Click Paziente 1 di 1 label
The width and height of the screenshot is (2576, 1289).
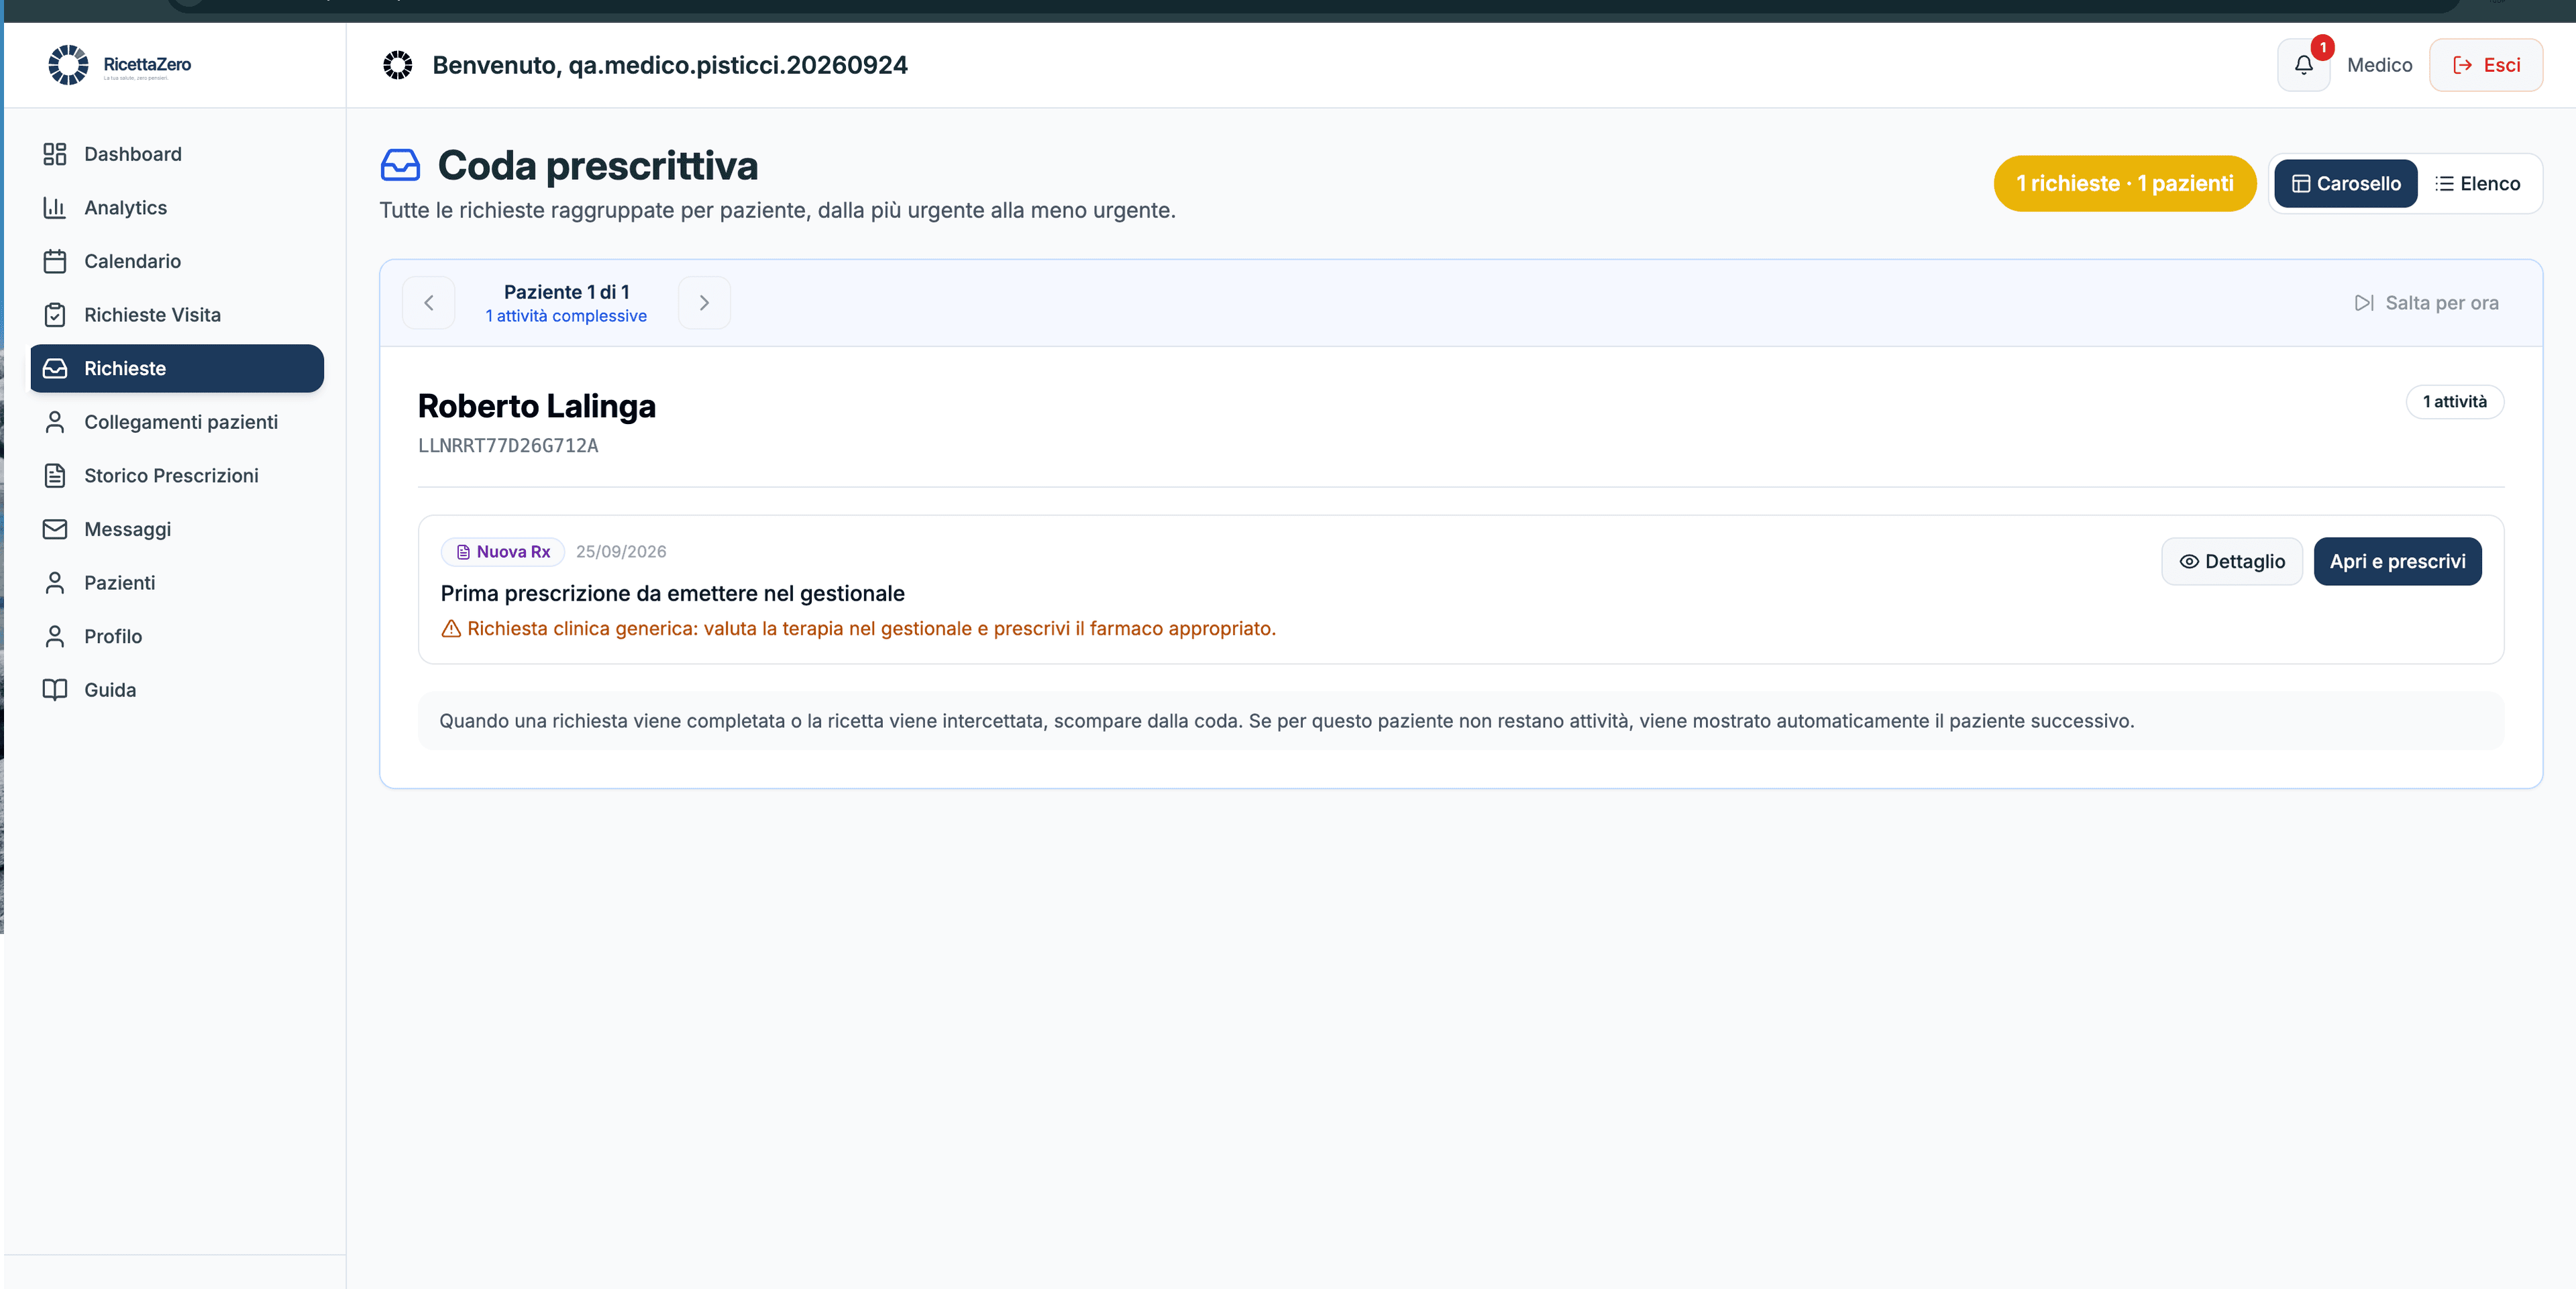click(x=566, y=292)
